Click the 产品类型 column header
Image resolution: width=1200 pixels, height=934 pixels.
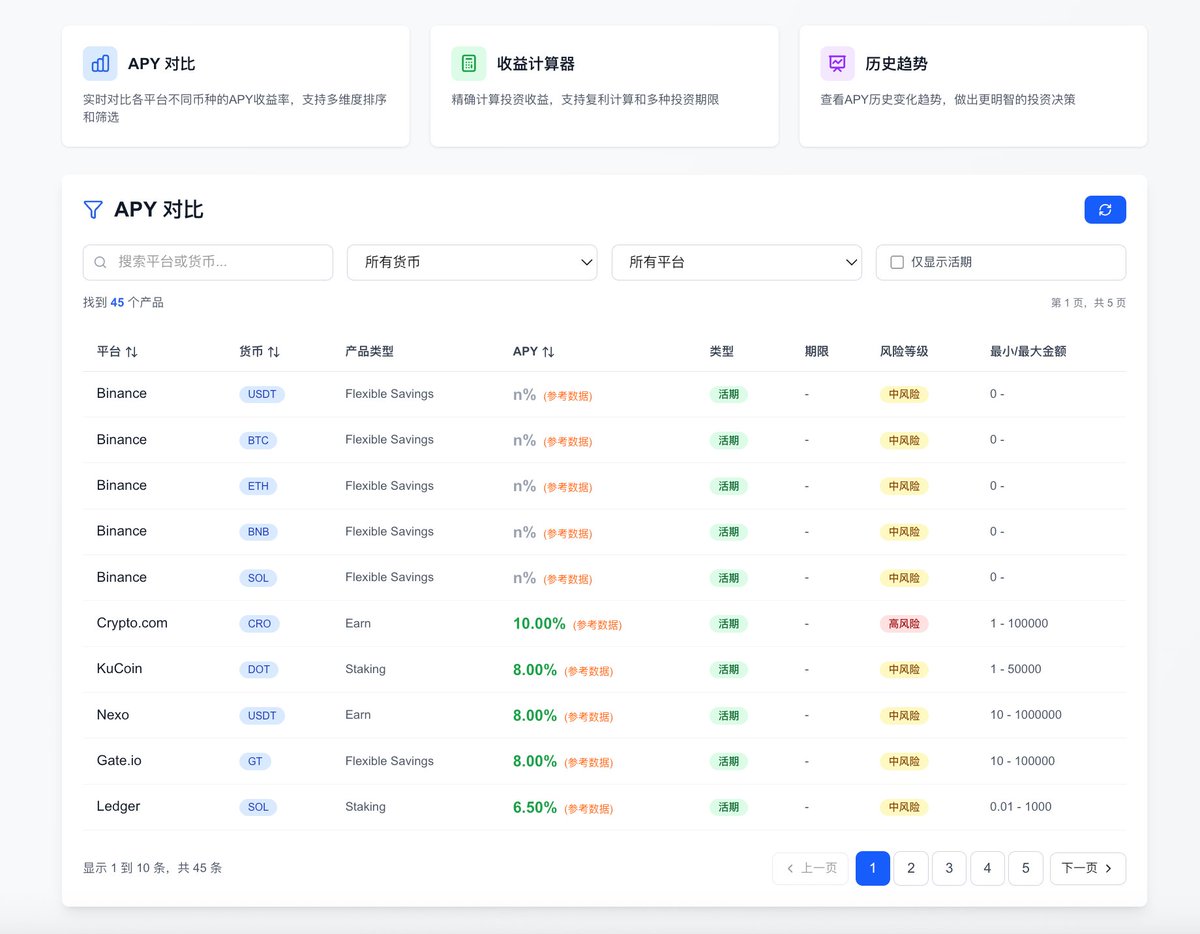point(369,352)
